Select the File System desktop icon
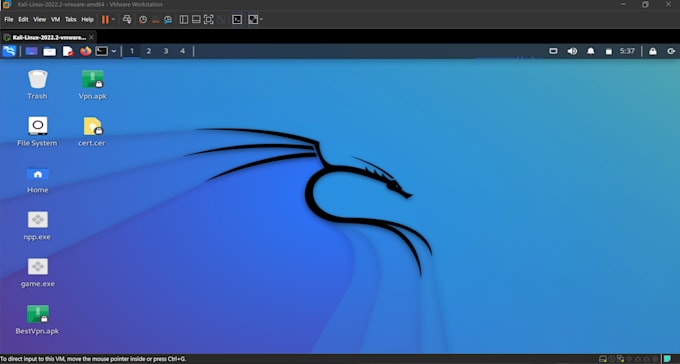Viewport: 680px width, 364px height. pyautogui.click(x=37, y=131)
